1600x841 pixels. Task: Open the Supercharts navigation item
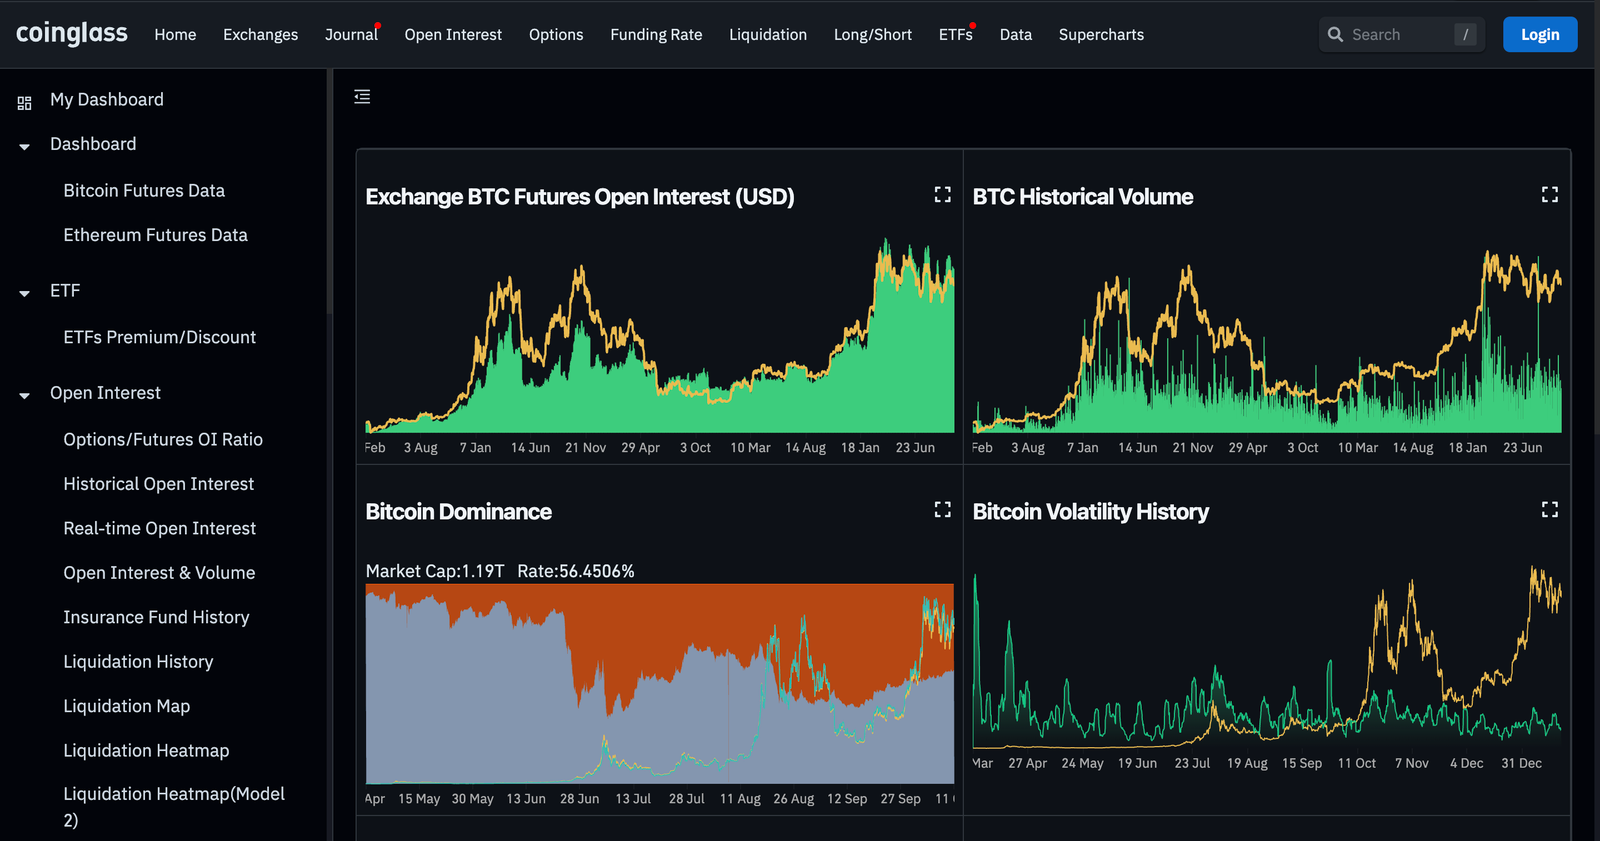point(1101,35)
